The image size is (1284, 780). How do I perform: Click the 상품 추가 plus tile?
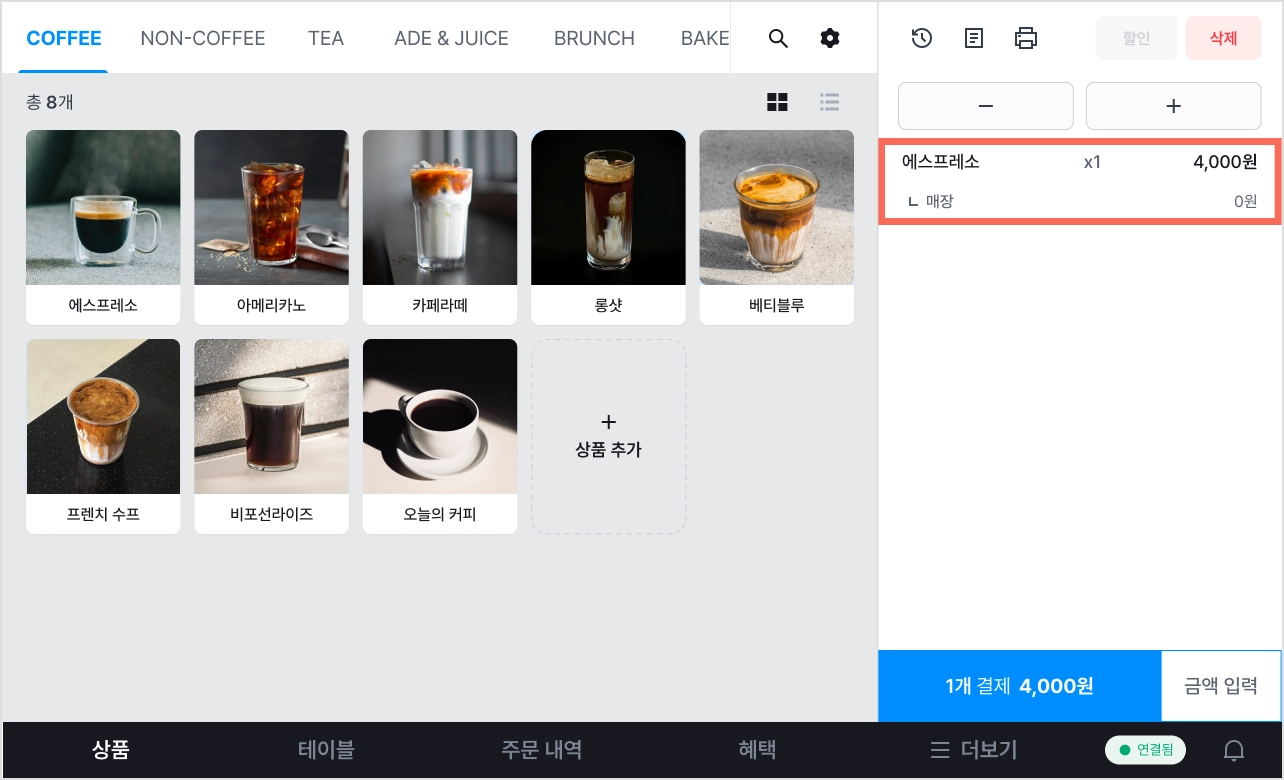click(x=608, y=436)
